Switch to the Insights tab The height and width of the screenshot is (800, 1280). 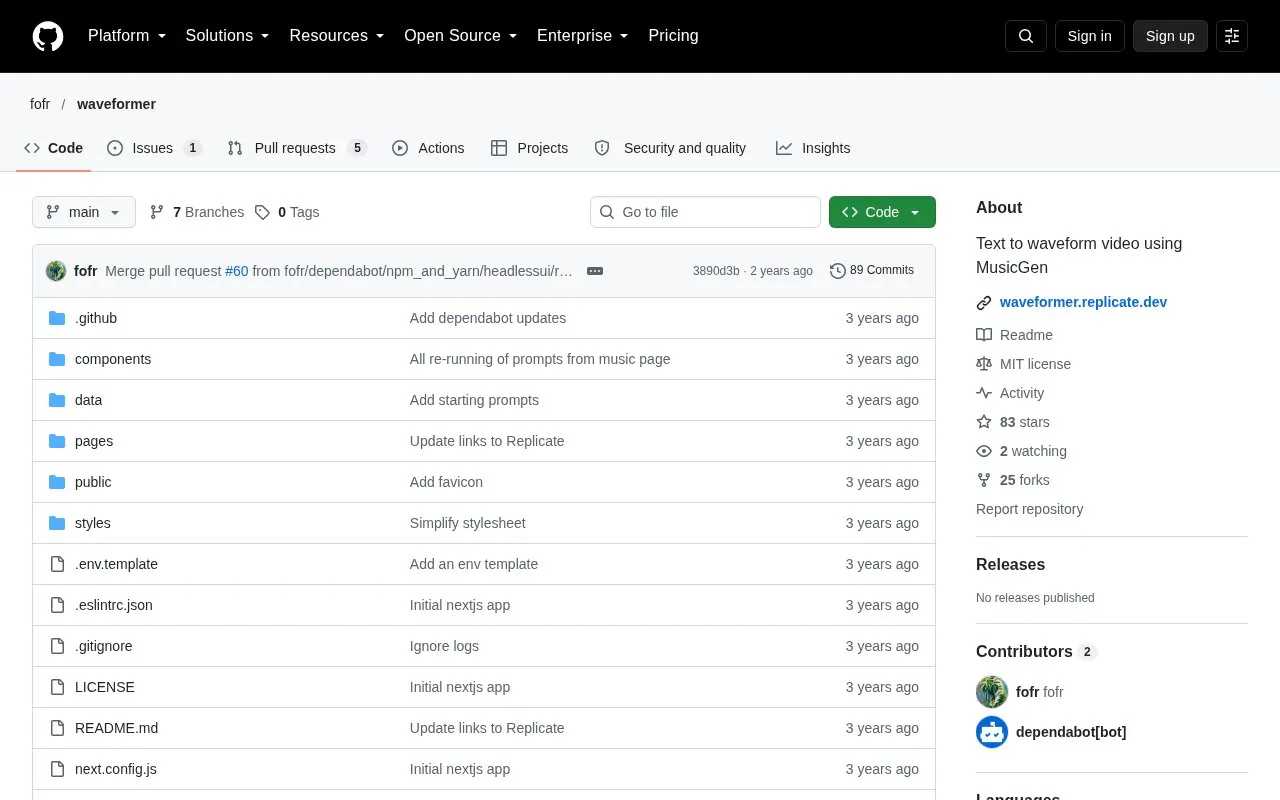pyautogui.click(x=813, y=148)
